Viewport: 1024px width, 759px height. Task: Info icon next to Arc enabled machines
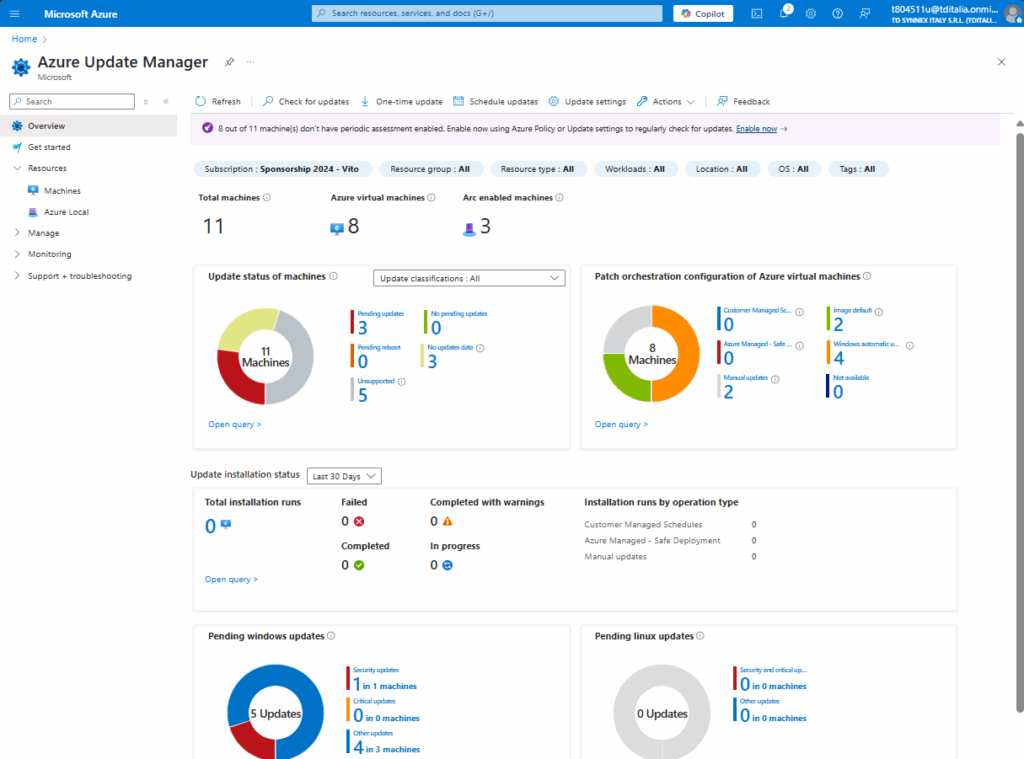[560, 197]
